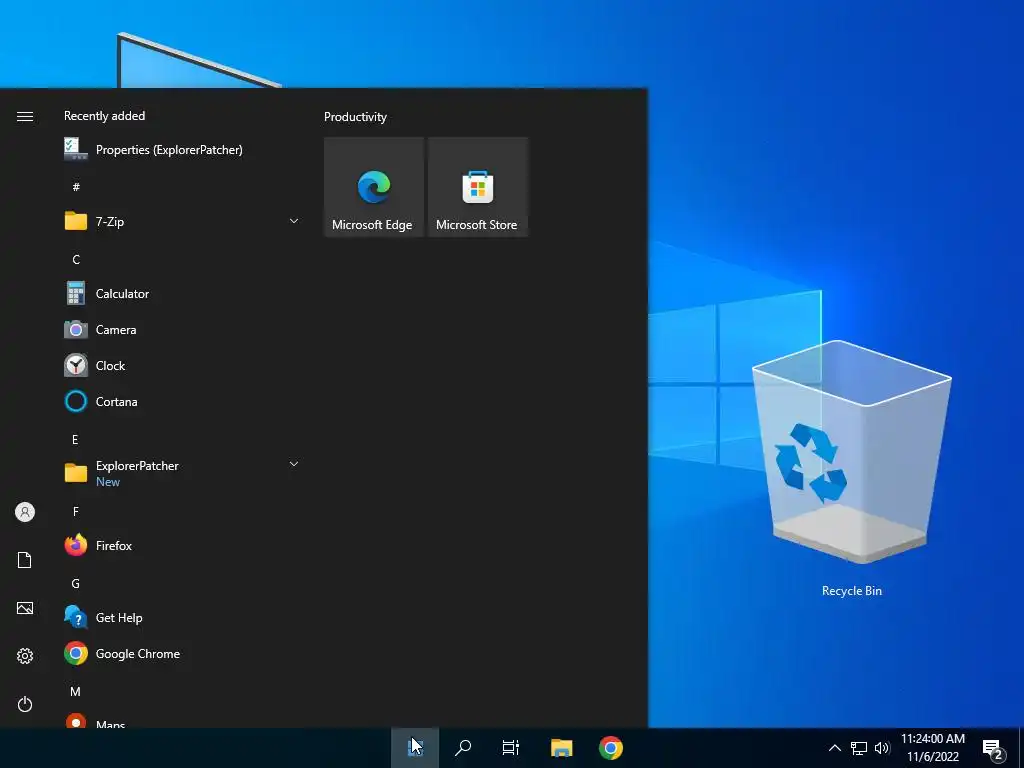Open the 7-Zip folder entry
This screenshot has height=768, width=1024.
(183, 221)
